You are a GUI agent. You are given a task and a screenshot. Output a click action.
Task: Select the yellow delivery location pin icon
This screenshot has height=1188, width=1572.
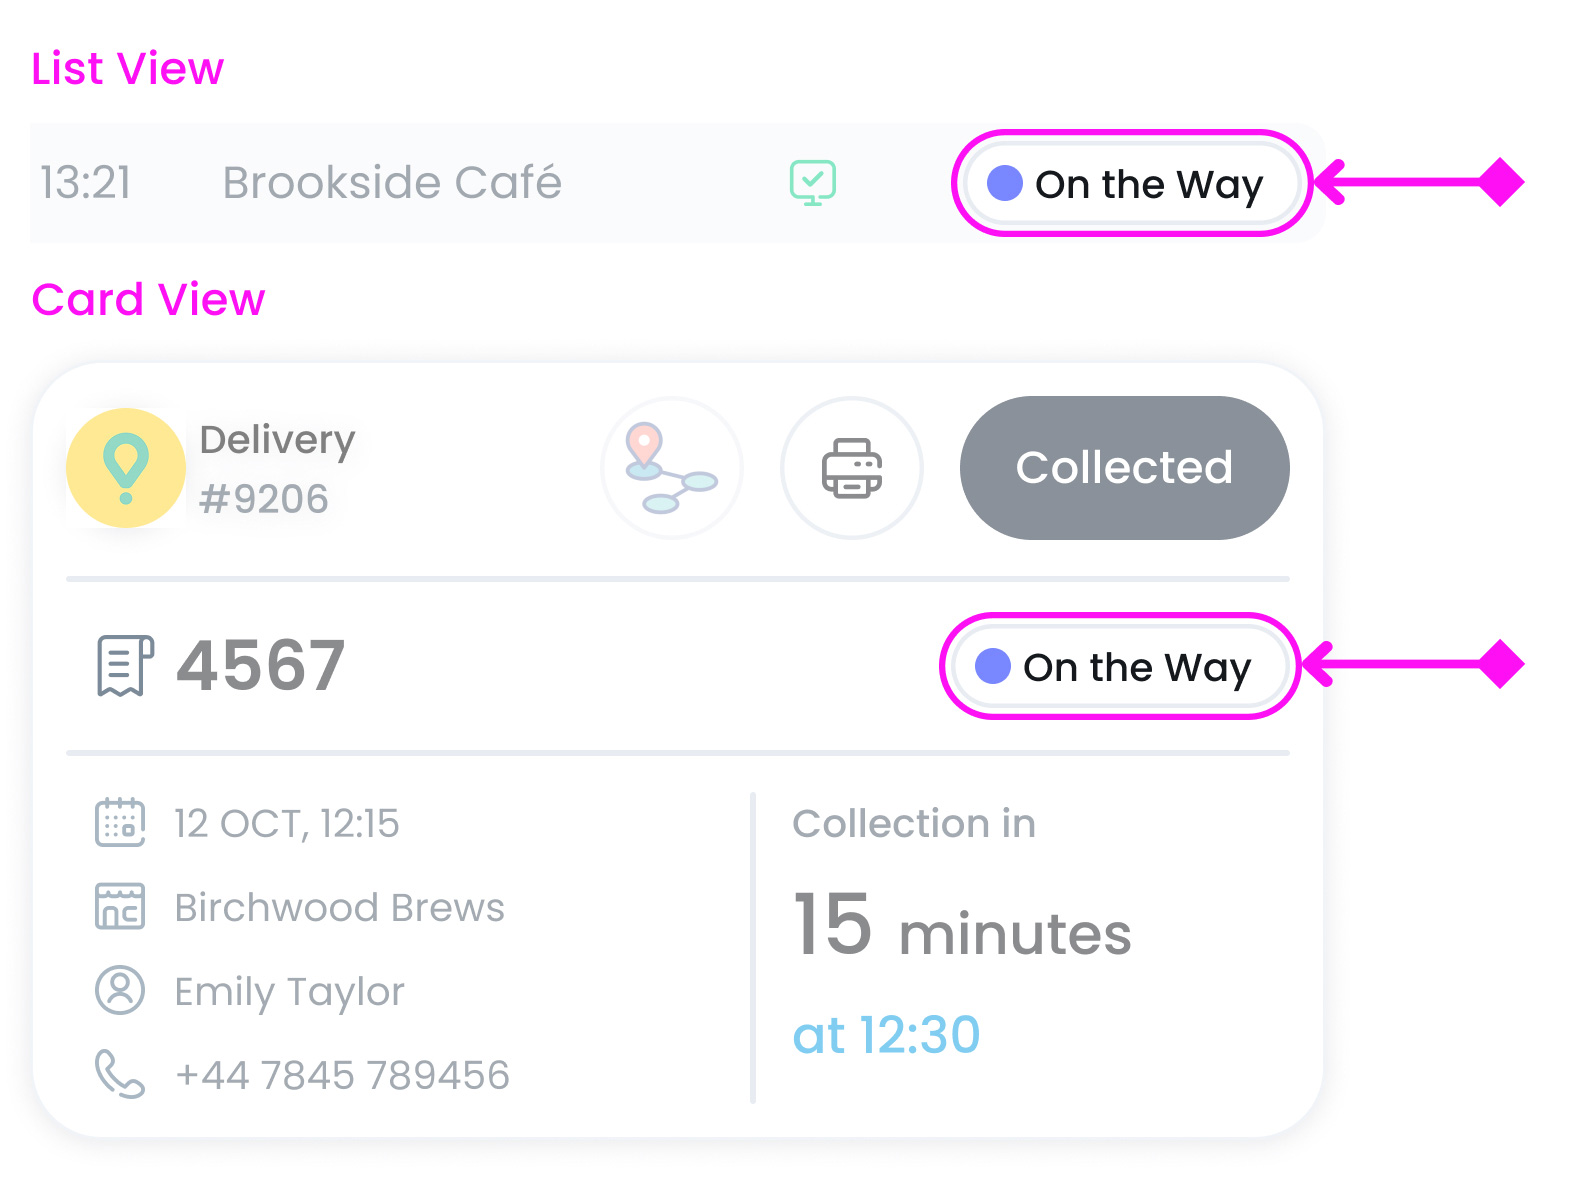click(x=126, y=467)
